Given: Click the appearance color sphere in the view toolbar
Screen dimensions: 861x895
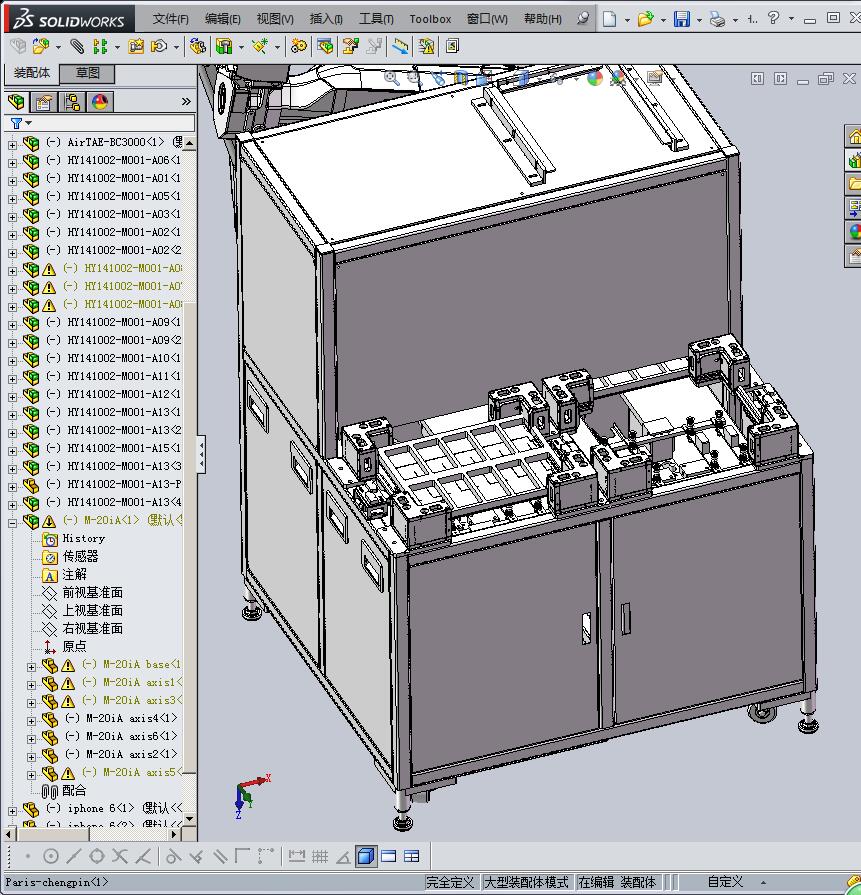Looking at the screenshot, I should 595,78.
